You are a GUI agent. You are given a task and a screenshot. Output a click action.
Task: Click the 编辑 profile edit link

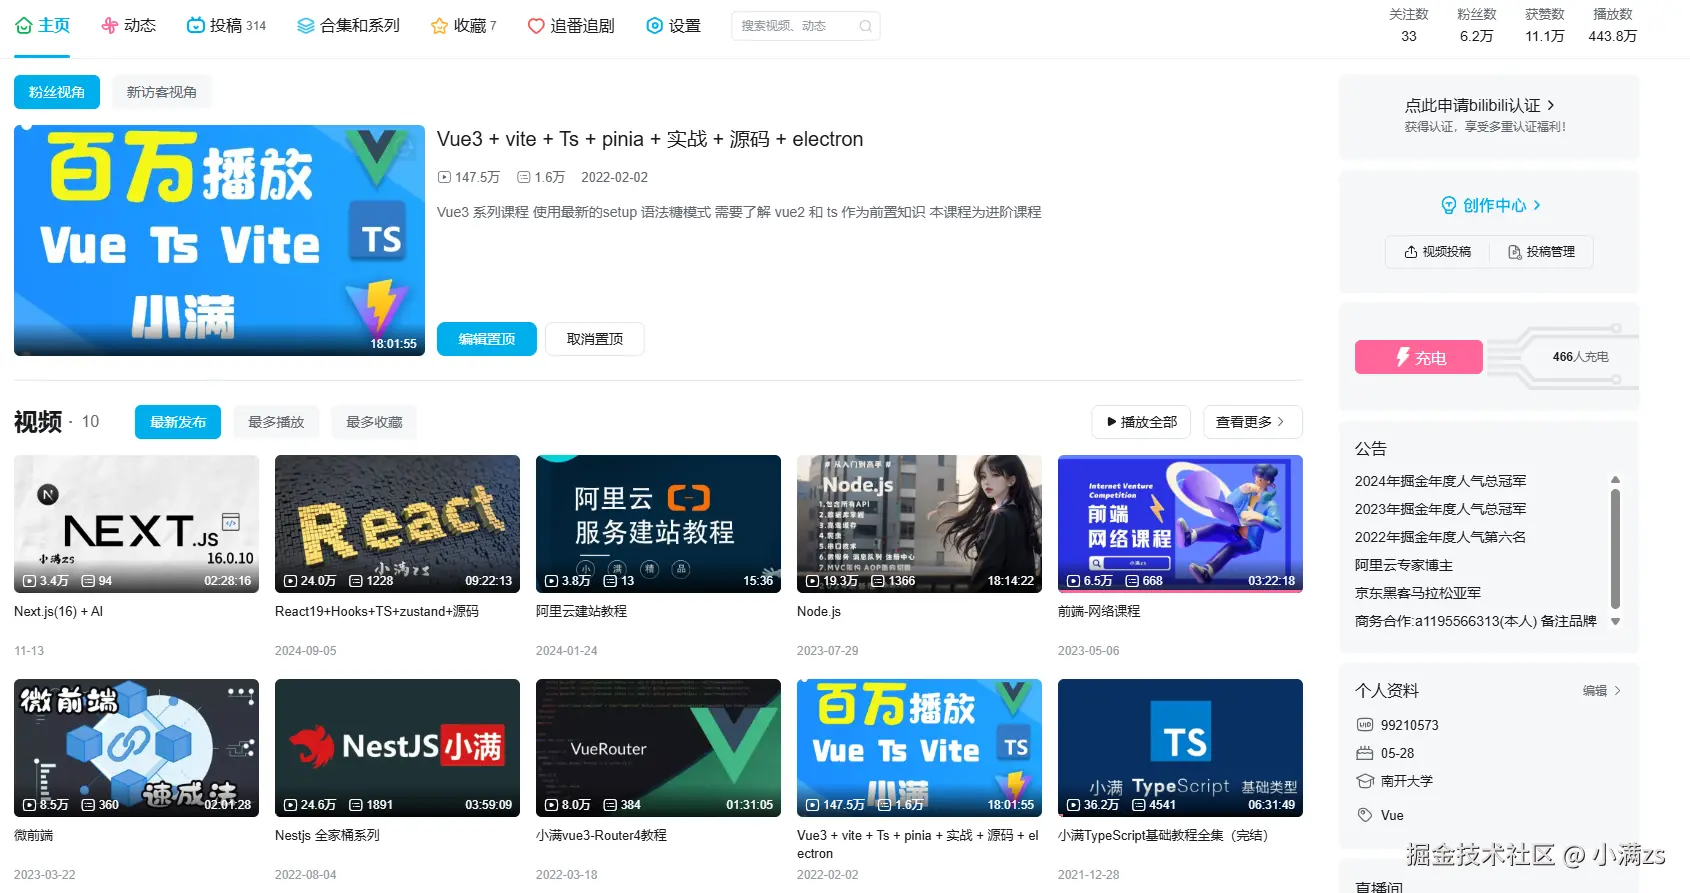(1601, 691)
